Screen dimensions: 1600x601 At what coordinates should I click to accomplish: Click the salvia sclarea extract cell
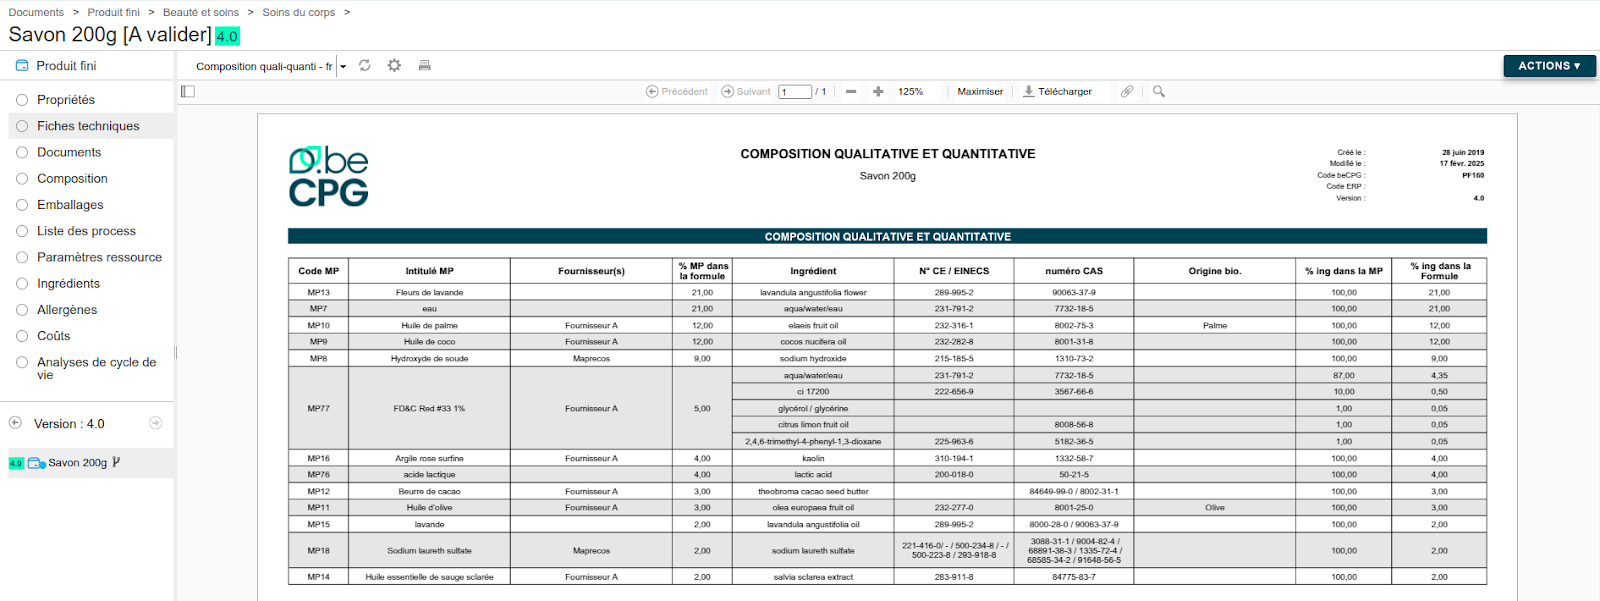(813, 577)
